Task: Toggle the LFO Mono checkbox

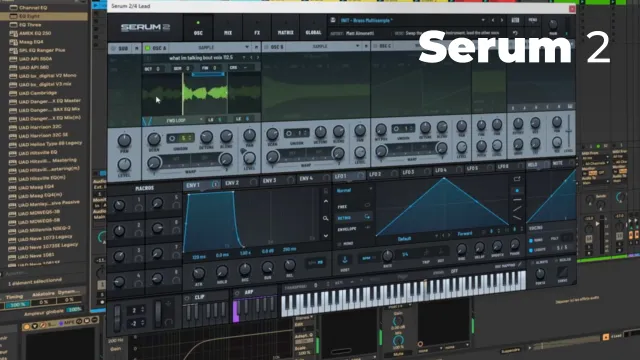Action: tap(339, 244)
